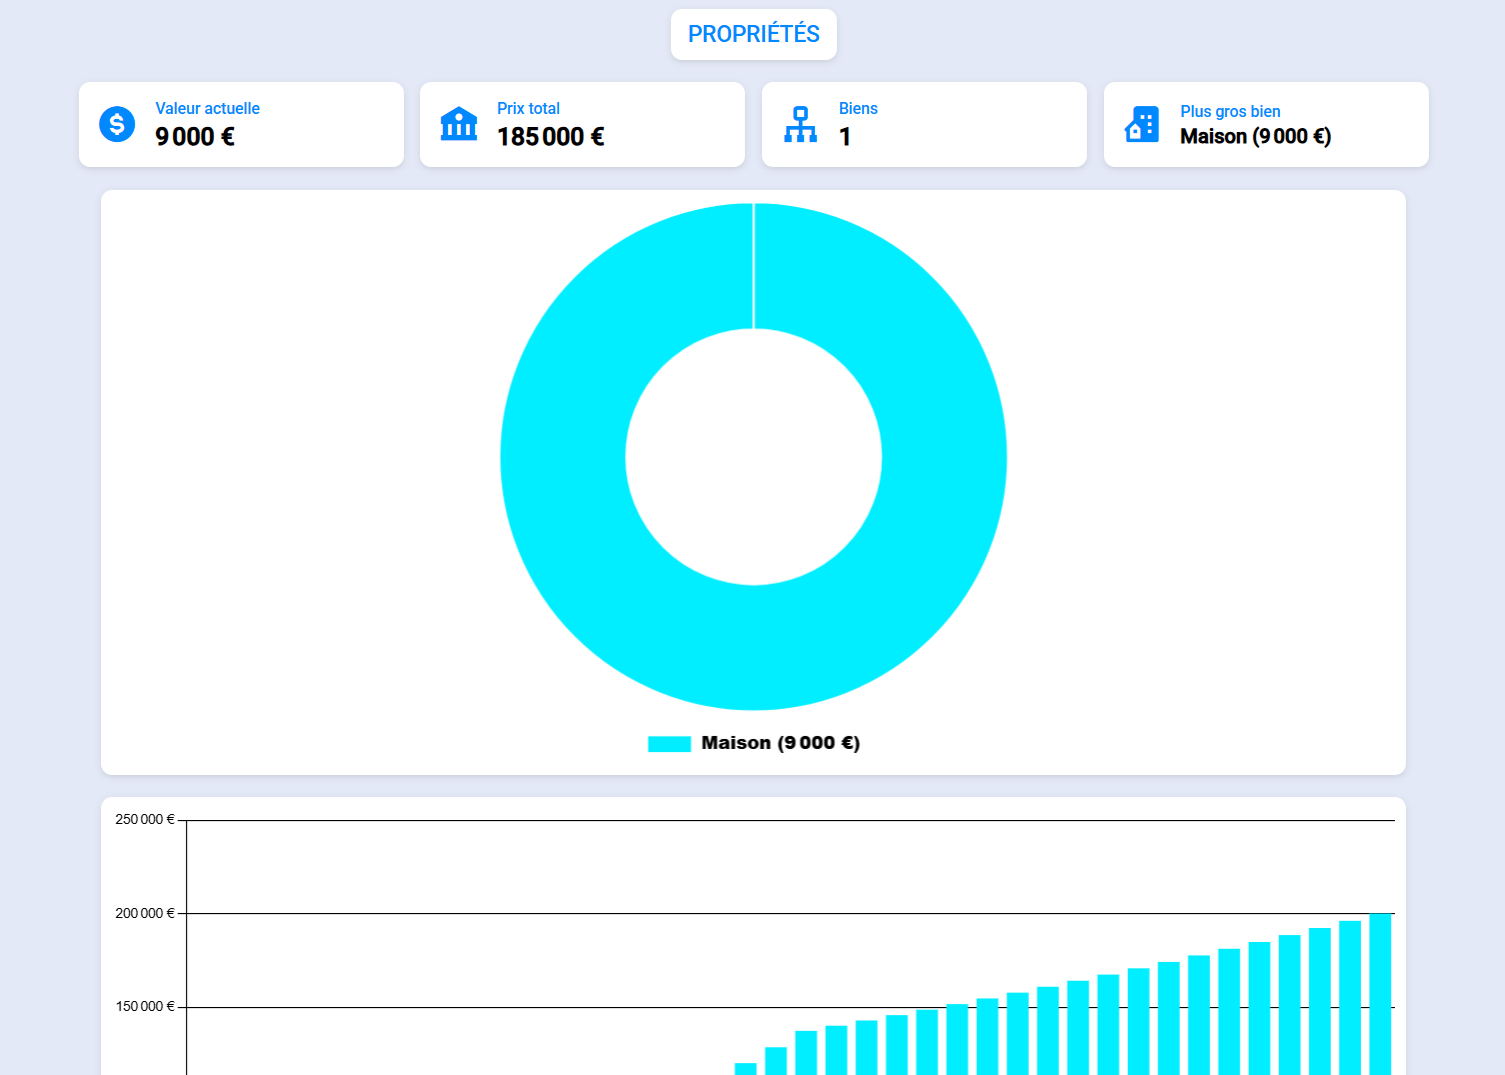Click the hierarchy tree icon in Biens card
1505x1075 pixels.
[x=800, y=124]
